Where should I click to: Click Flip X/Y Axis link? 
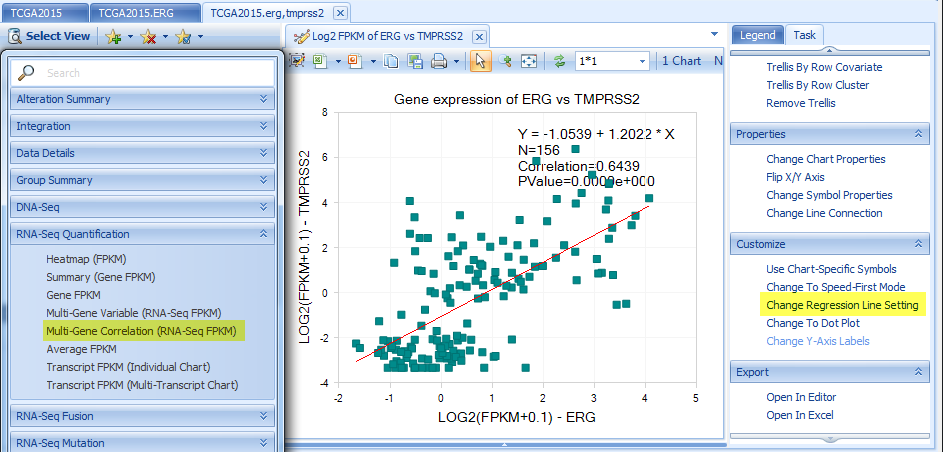pyautogui.click(x=795, y=177)
